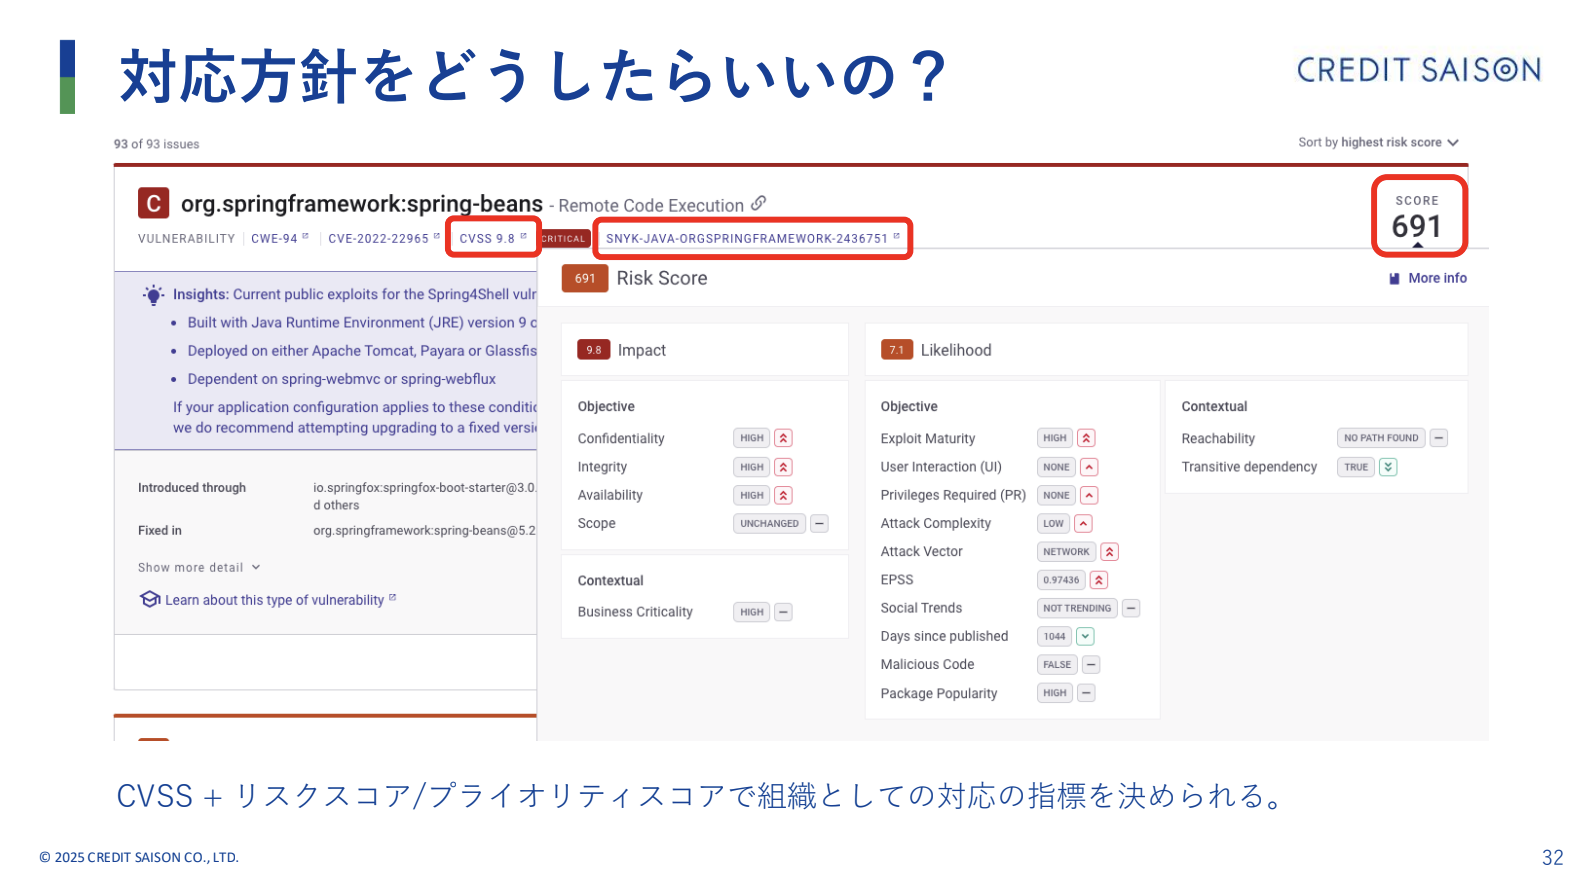The width and height of the screenshot is (1590, 888).
Task: Click the More info link
Action: pos(1437,278)
